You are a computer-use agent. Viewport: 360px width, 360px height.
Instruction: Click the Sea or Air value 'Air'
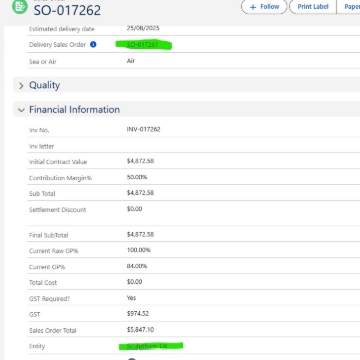[x=131, y=61]
